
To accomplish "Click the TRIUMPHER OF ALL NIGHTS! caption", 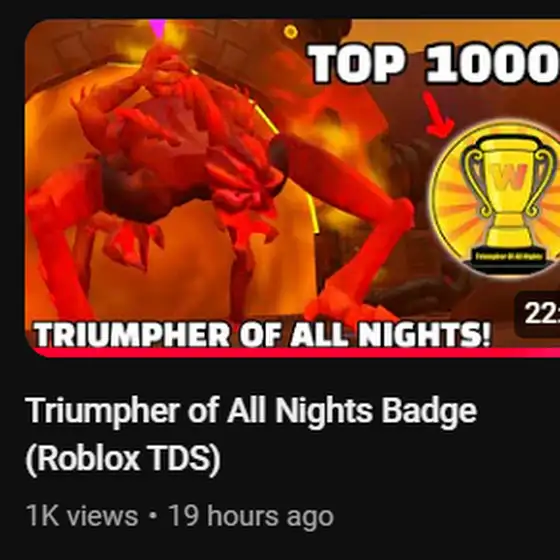I will coord(262,335).
